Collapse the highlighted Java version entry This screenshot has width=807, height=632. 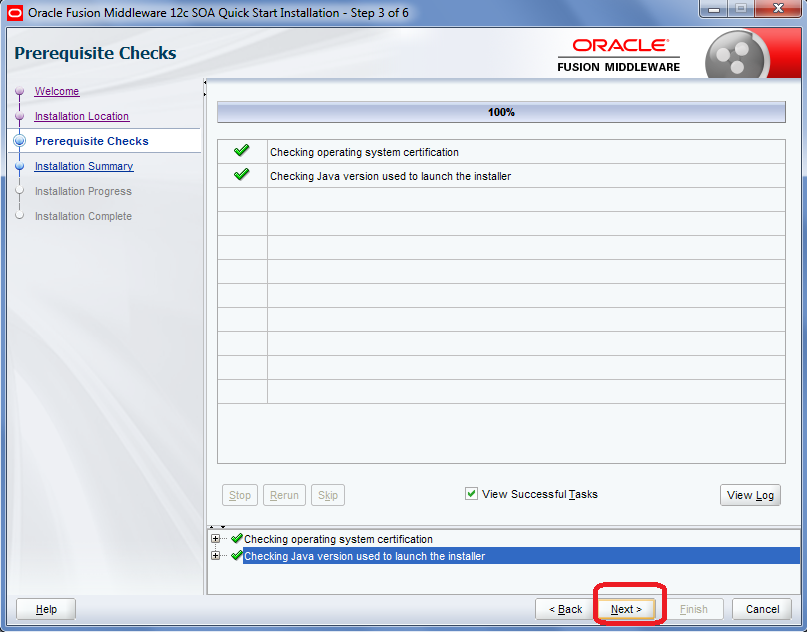pyautogui.click(x=216, y=556)
